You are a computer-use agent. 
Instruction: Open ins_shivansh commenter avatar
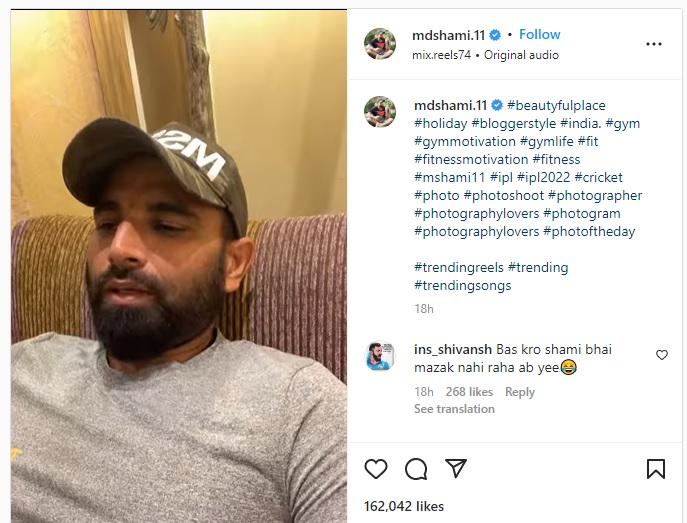380,356
